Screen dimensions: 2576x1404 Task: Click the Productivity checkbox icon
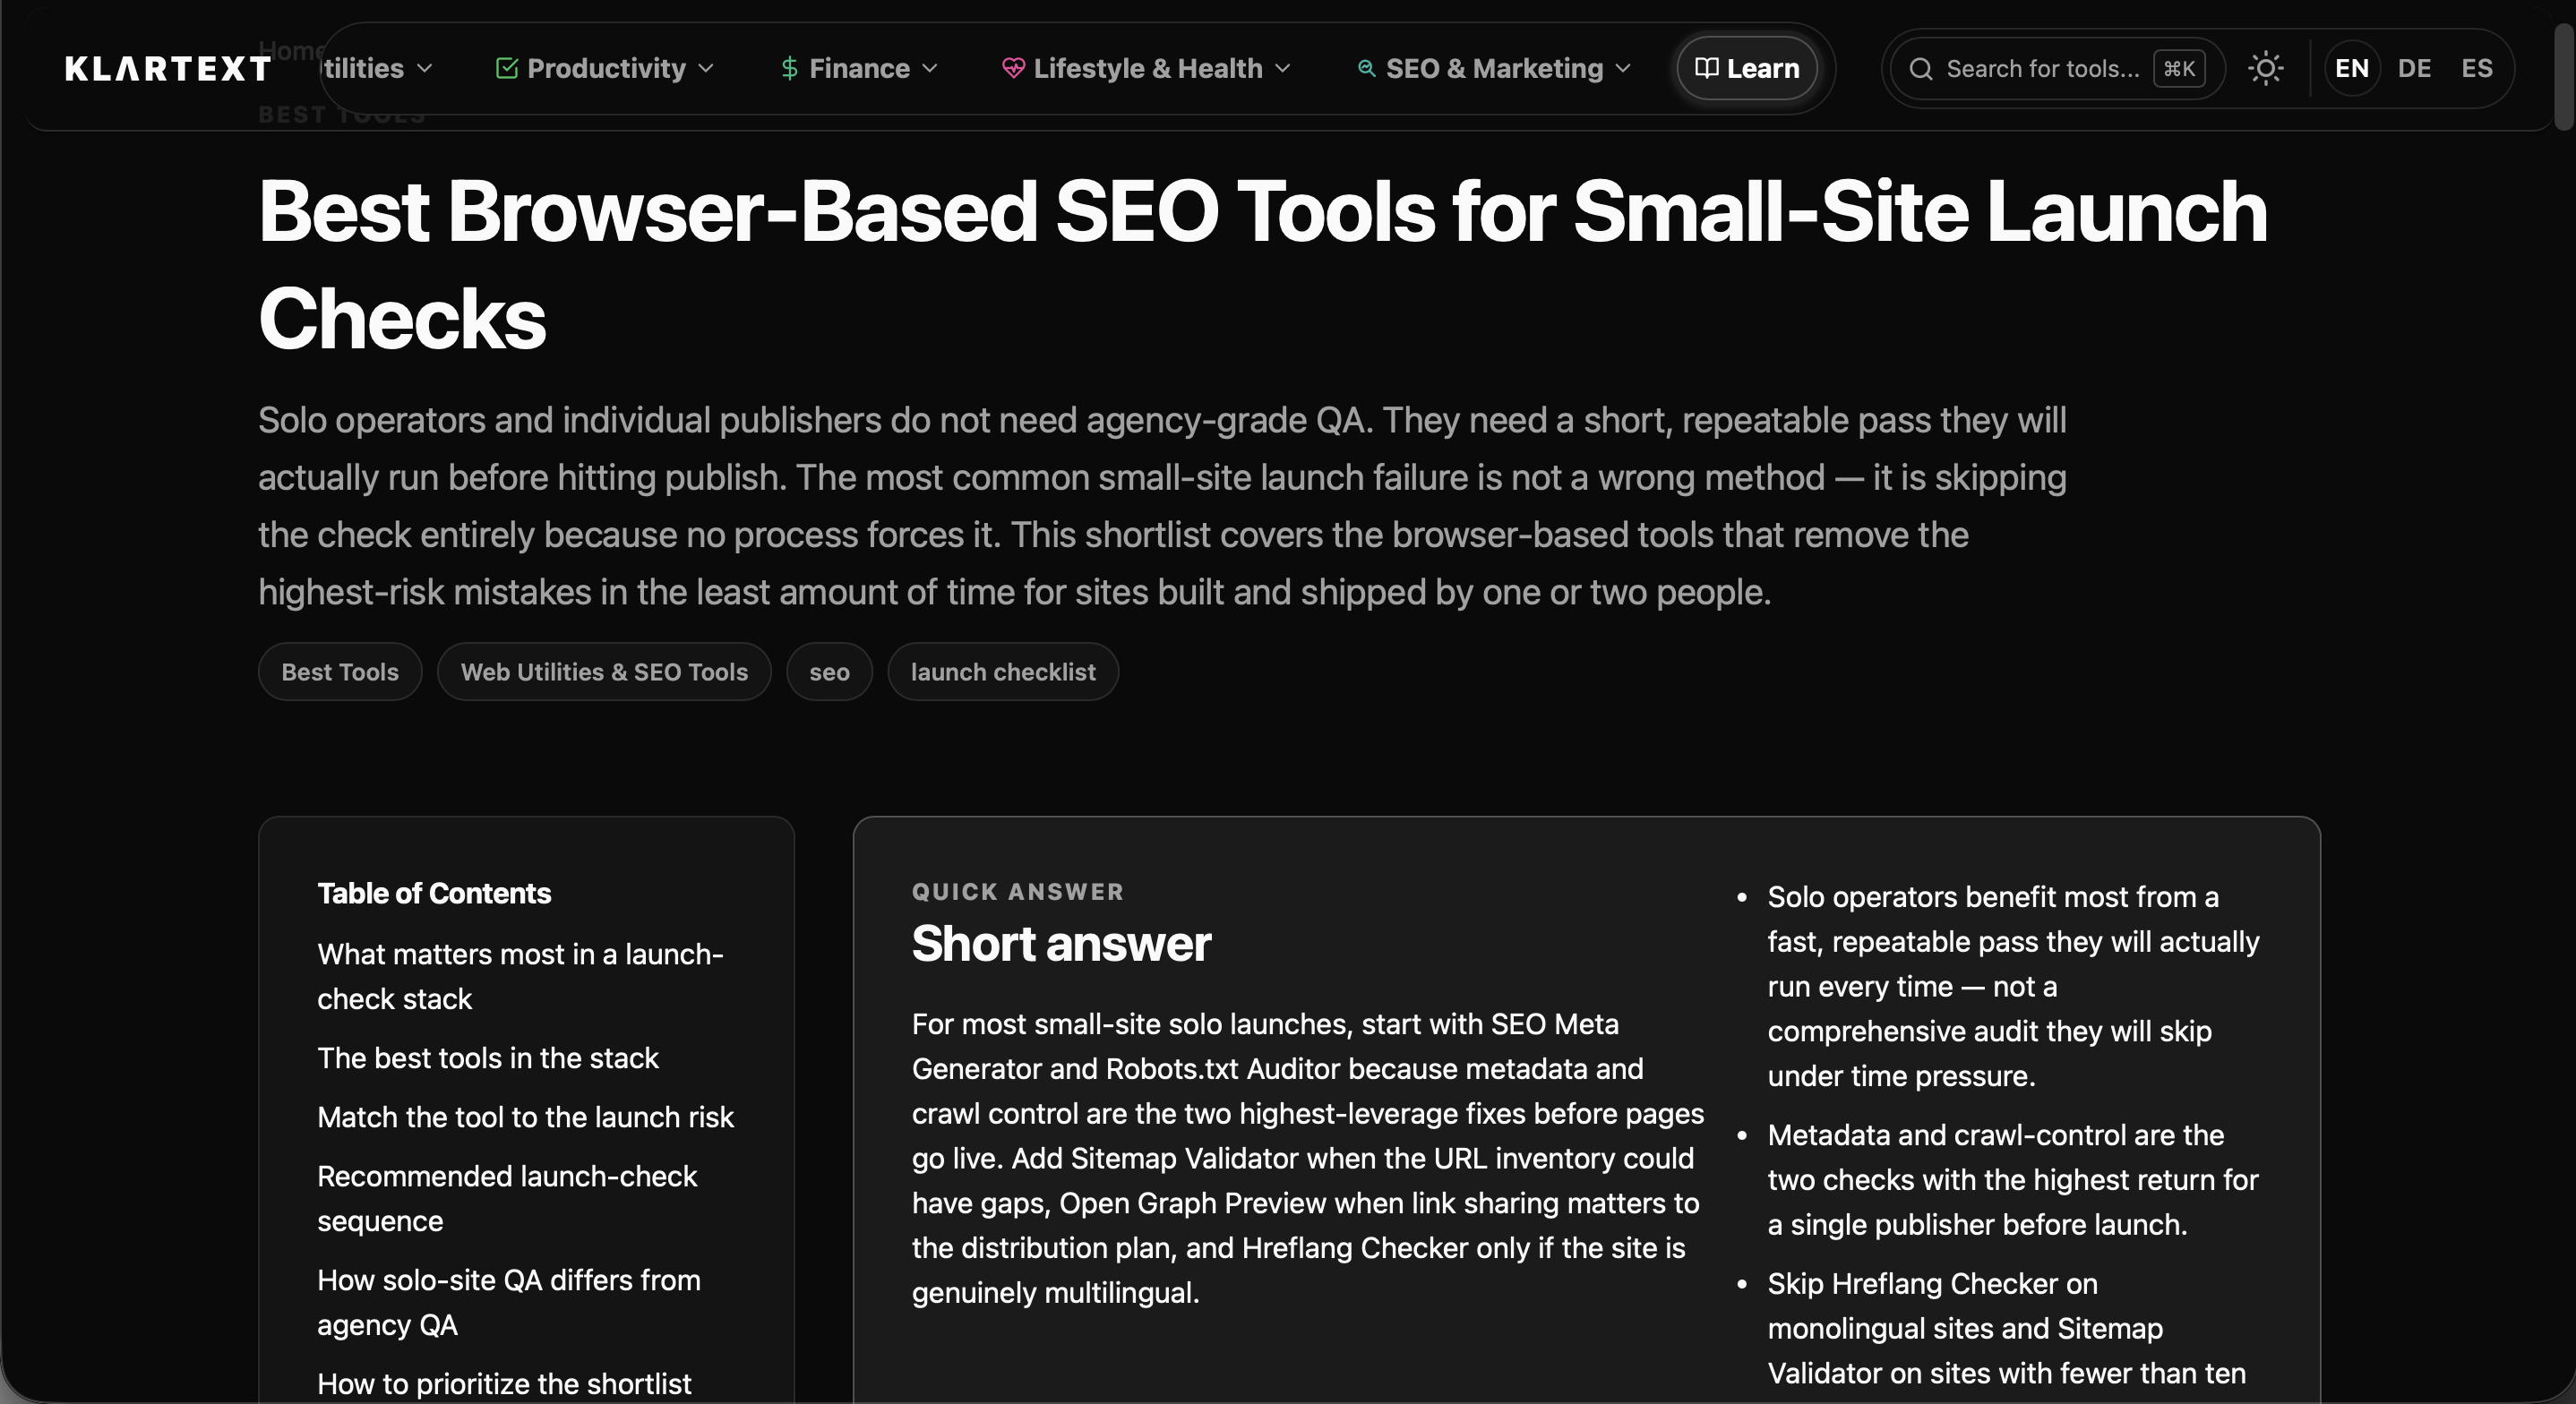[x=506, y=69]
